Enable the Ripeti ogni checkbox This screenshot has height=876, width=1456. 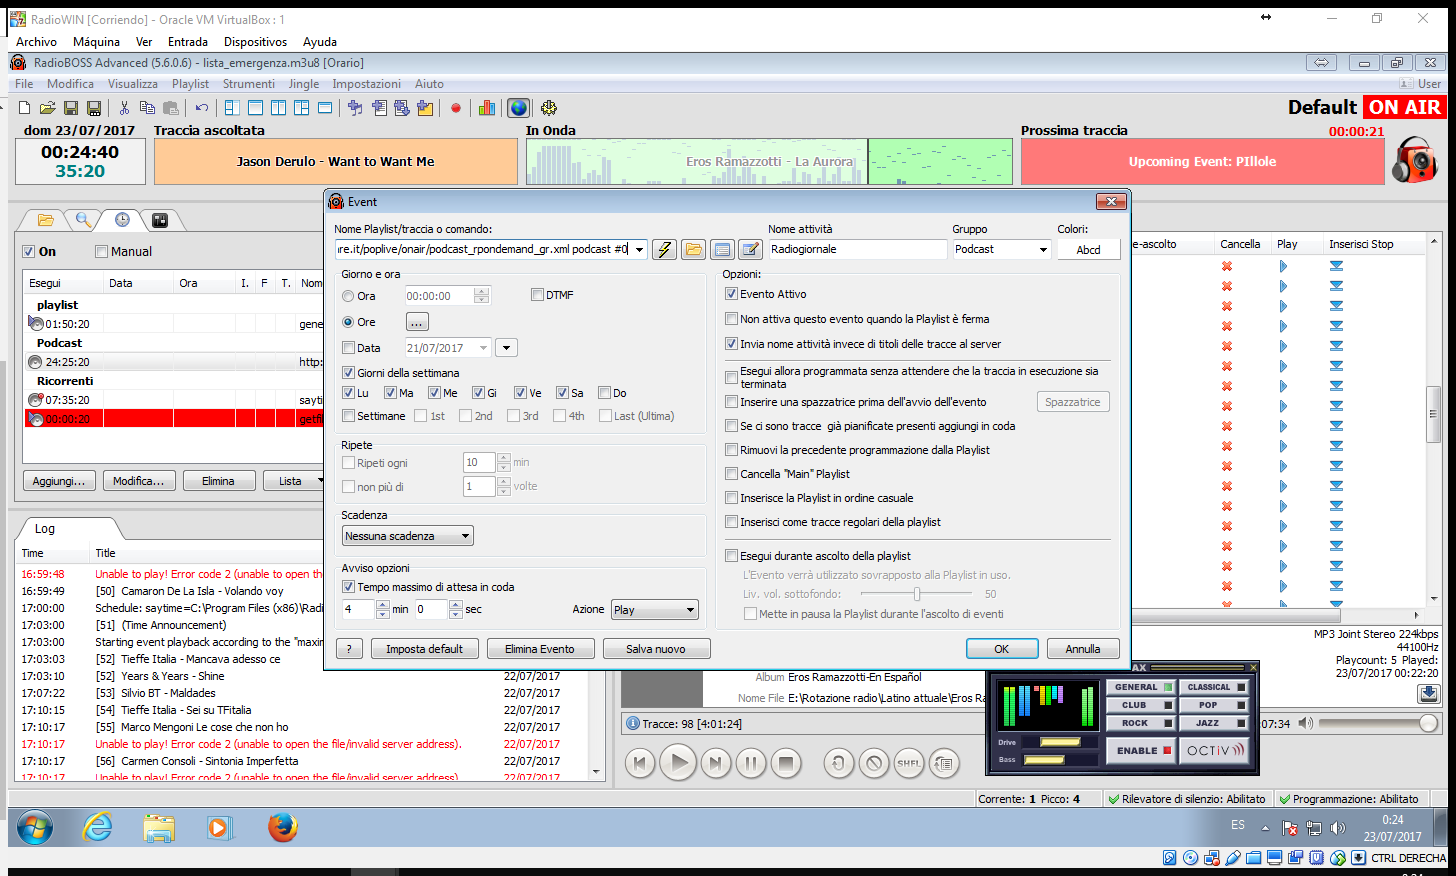point(348,463)
